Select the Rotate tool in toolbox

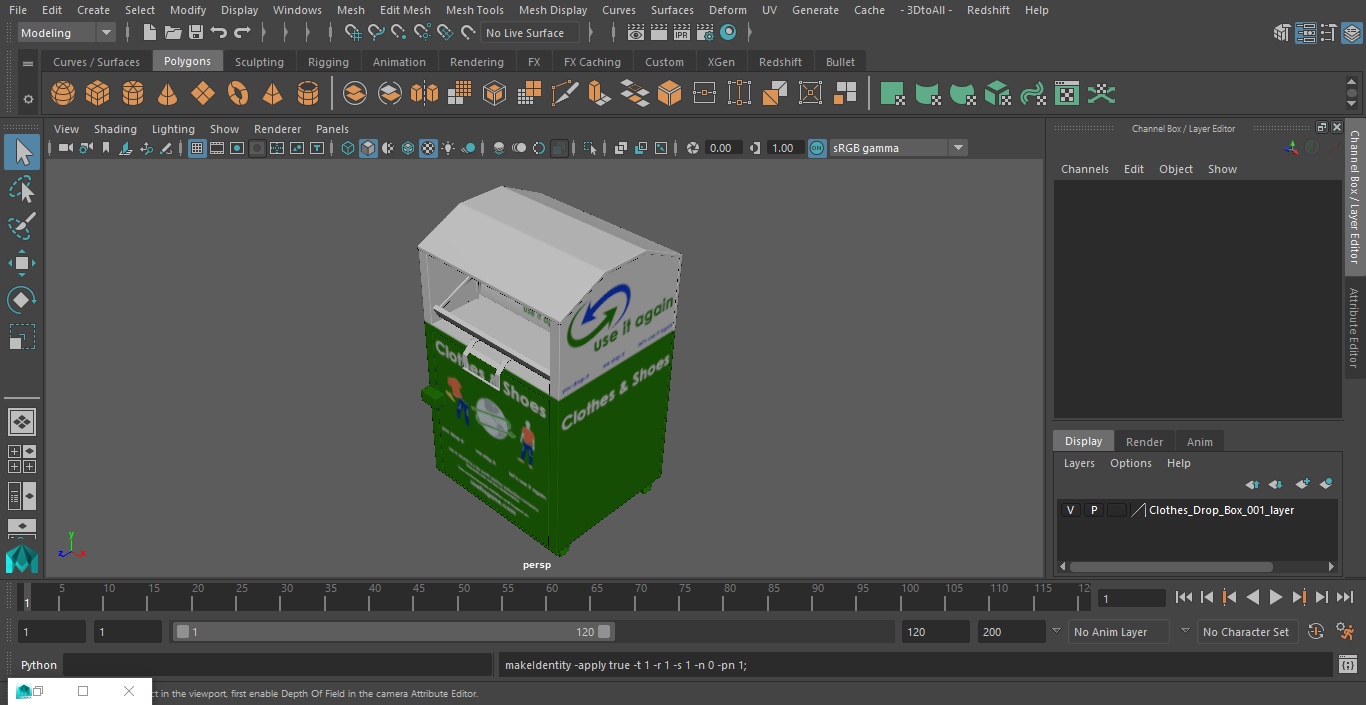[x=22, y=300]
